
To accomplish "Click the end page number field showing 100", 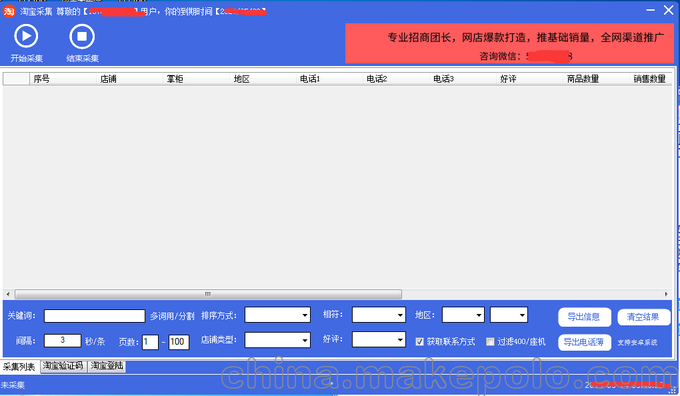I will (x=179, y=342).
